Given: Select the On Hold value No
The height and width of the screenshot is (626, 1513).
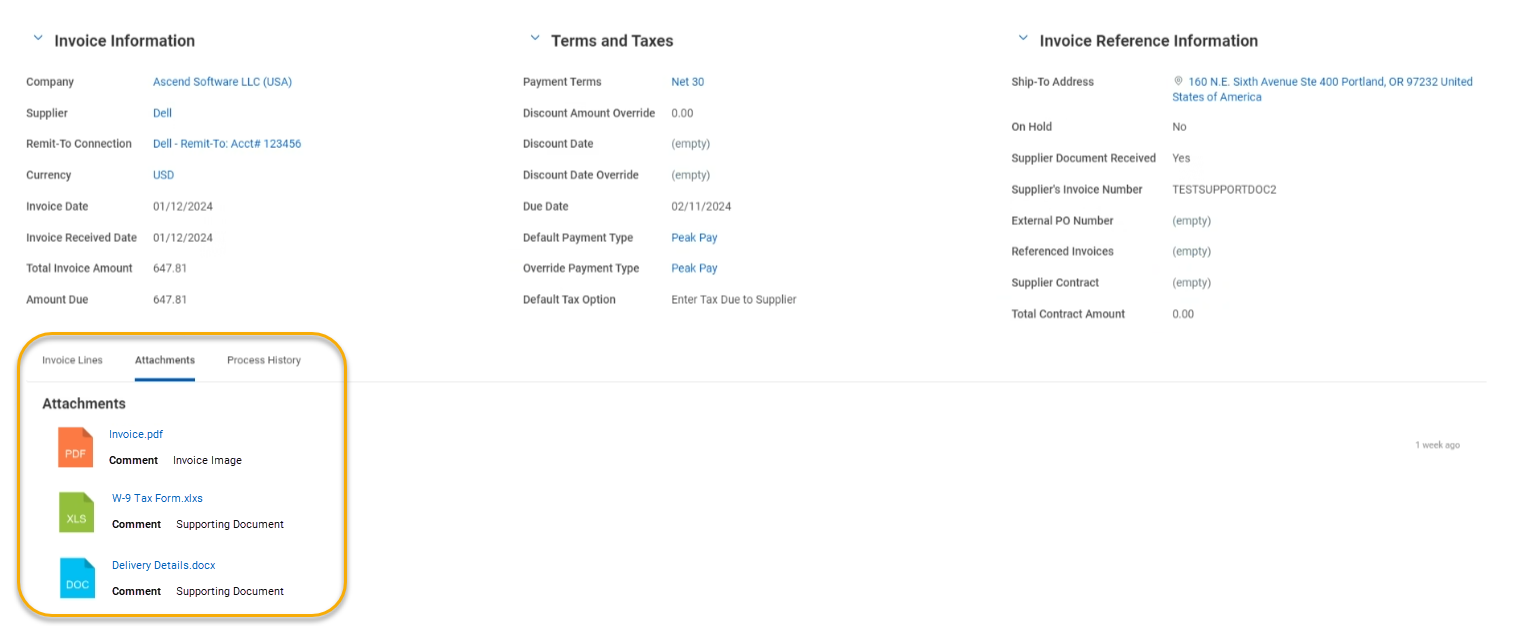Looking at the screenshot, I should click(1179, 127).
